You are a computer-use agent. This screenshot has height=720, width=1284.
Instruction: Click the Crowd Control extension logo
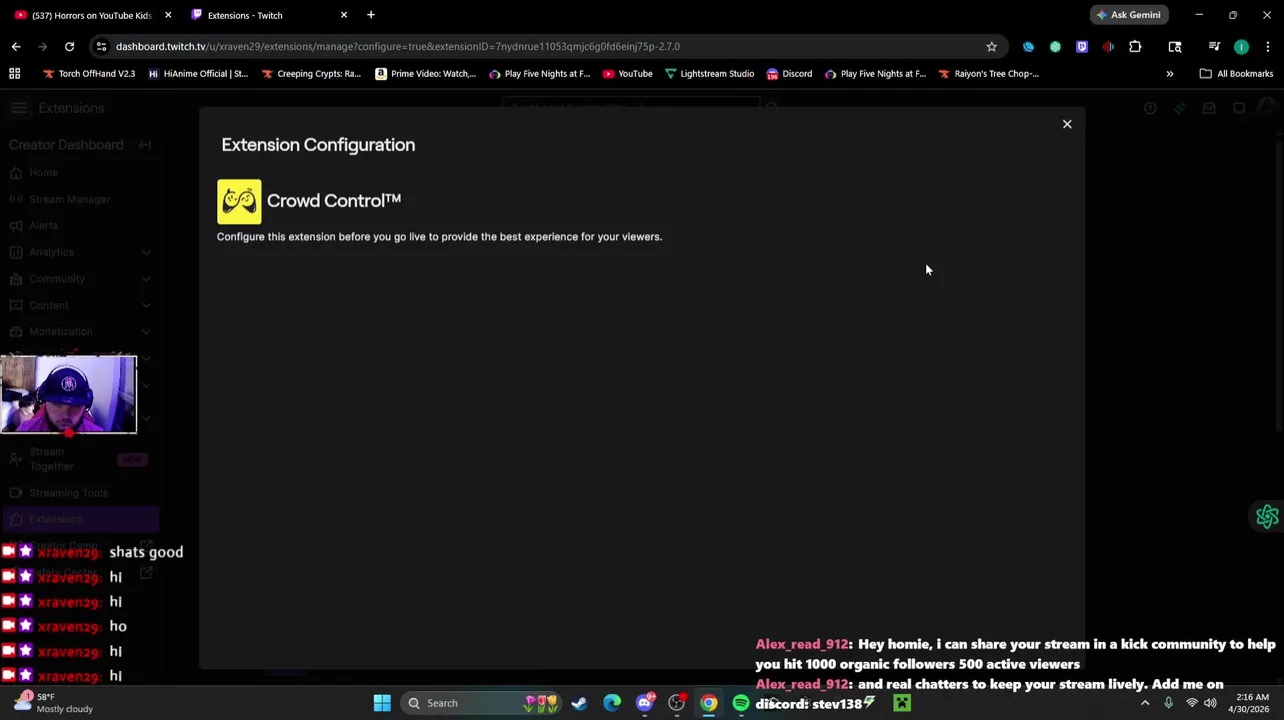[239, 201]
